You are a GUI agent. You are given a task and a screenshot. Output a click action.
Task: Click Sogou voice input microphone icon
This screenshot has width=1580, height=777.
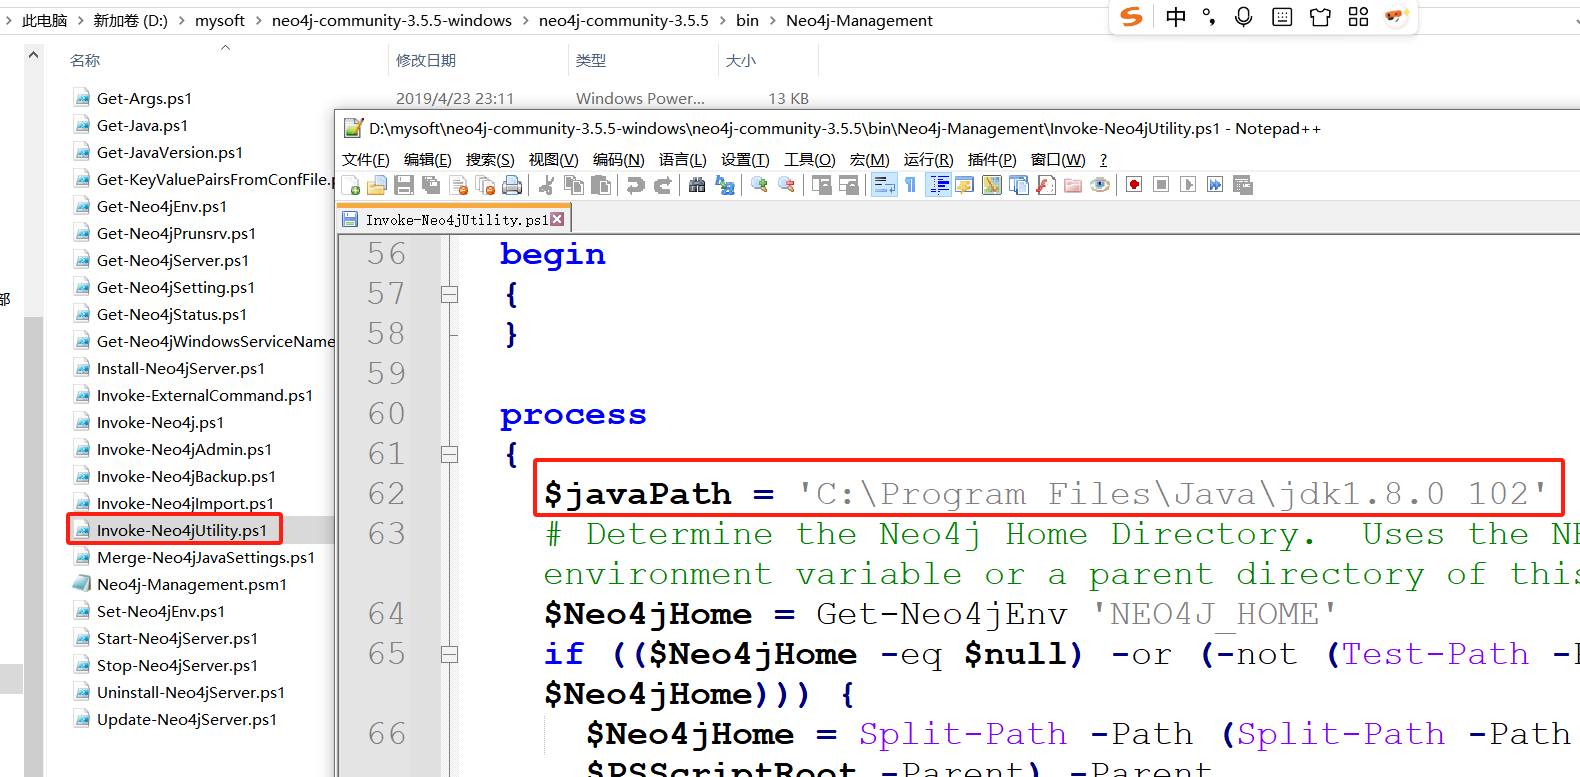[1243, 17]
